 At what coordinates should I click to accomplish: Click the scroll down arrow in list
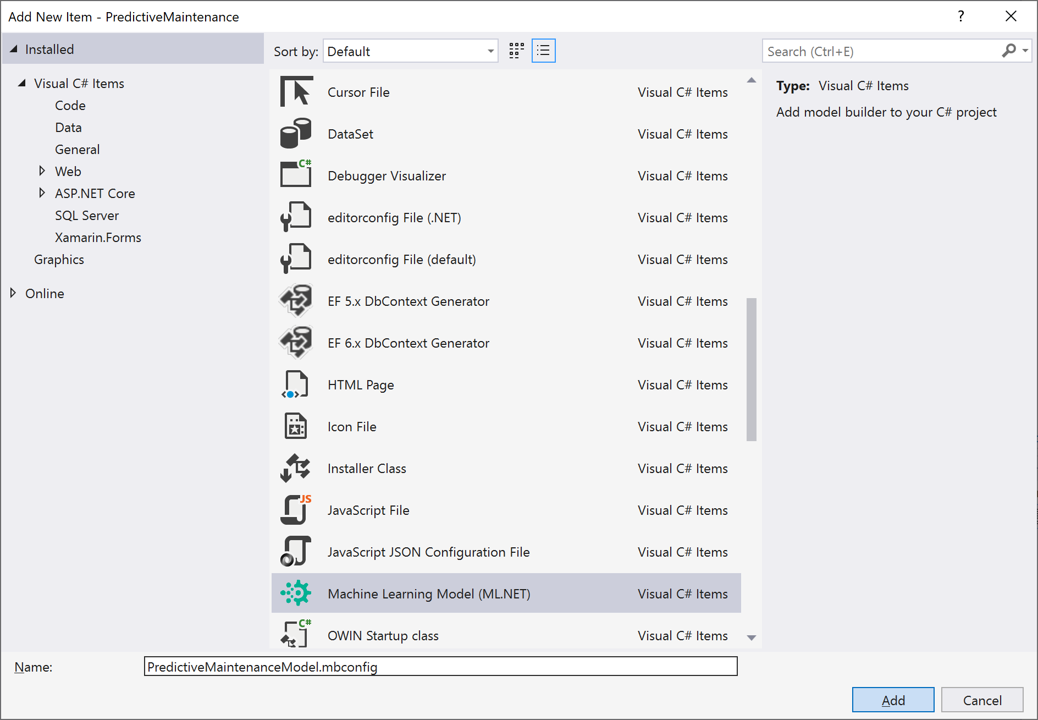tap(751, 637)
